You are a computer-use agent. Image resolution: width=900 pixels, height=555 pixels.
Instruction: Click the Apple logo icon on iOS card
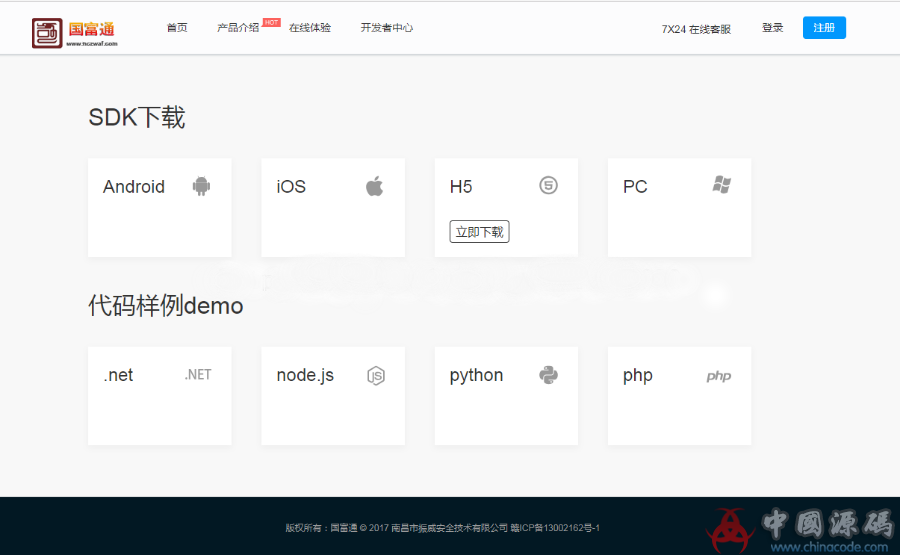(374, 186)
